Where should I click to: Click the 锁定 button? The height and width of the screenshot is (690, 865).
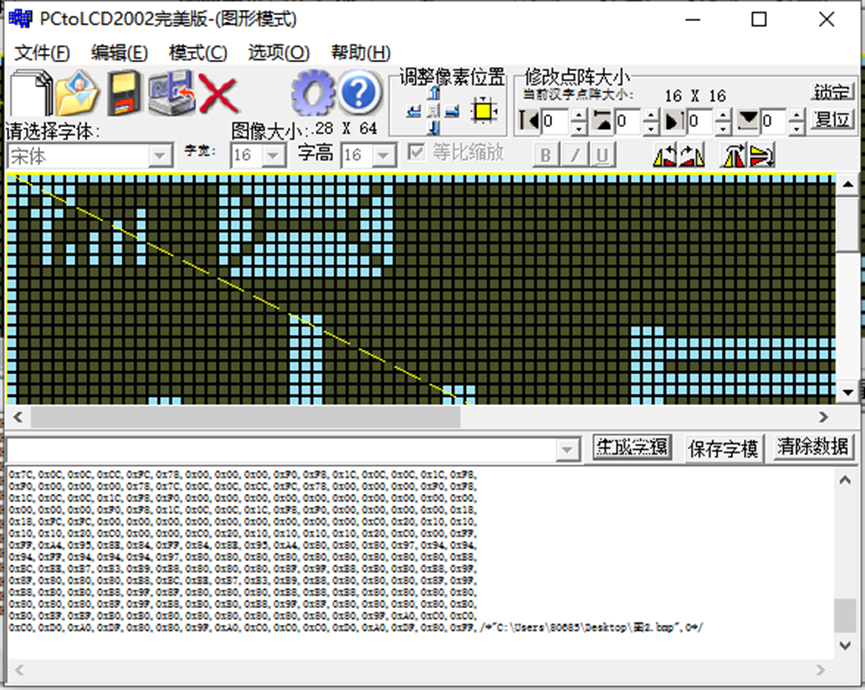(x=832, y=92)
